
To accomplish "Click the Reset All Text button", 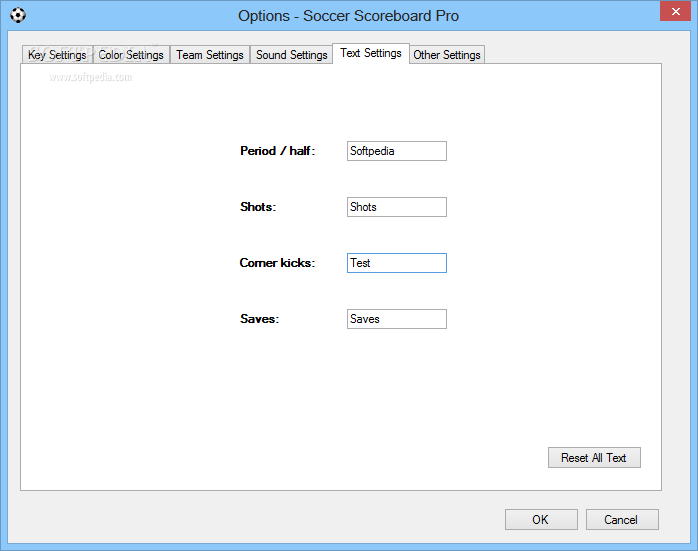I will [x=594, y=458].
